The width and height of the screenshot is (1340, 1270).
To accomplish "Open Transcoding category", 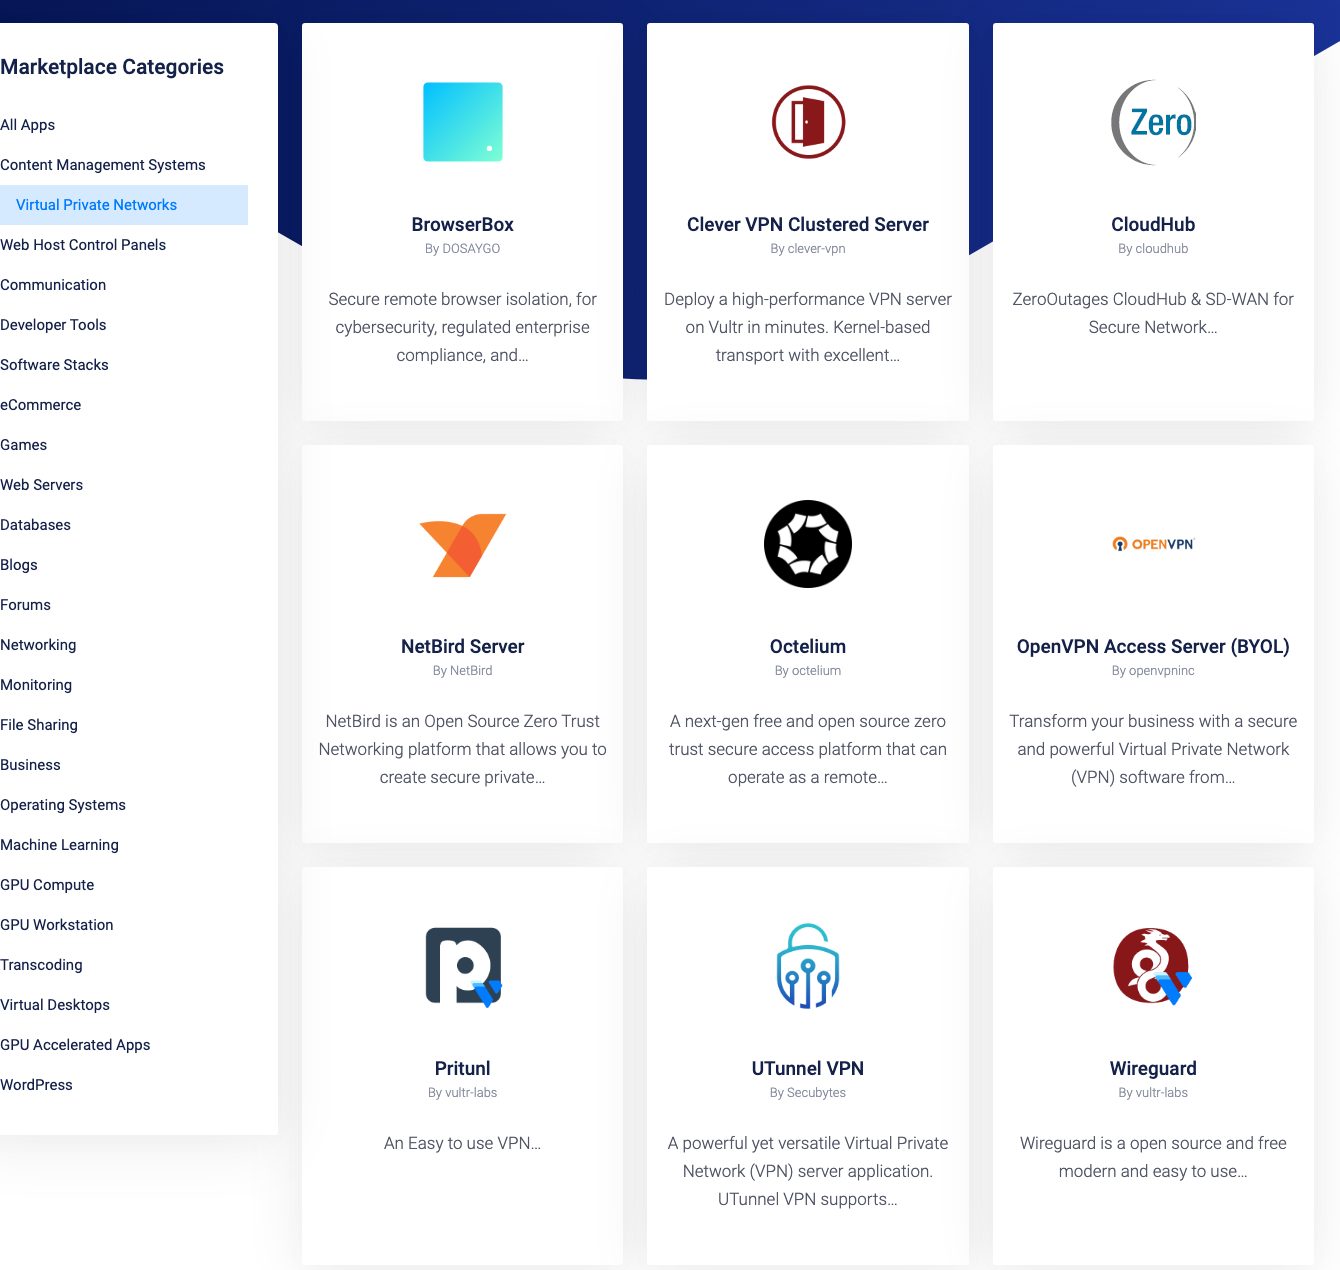I will click(41, 965).
